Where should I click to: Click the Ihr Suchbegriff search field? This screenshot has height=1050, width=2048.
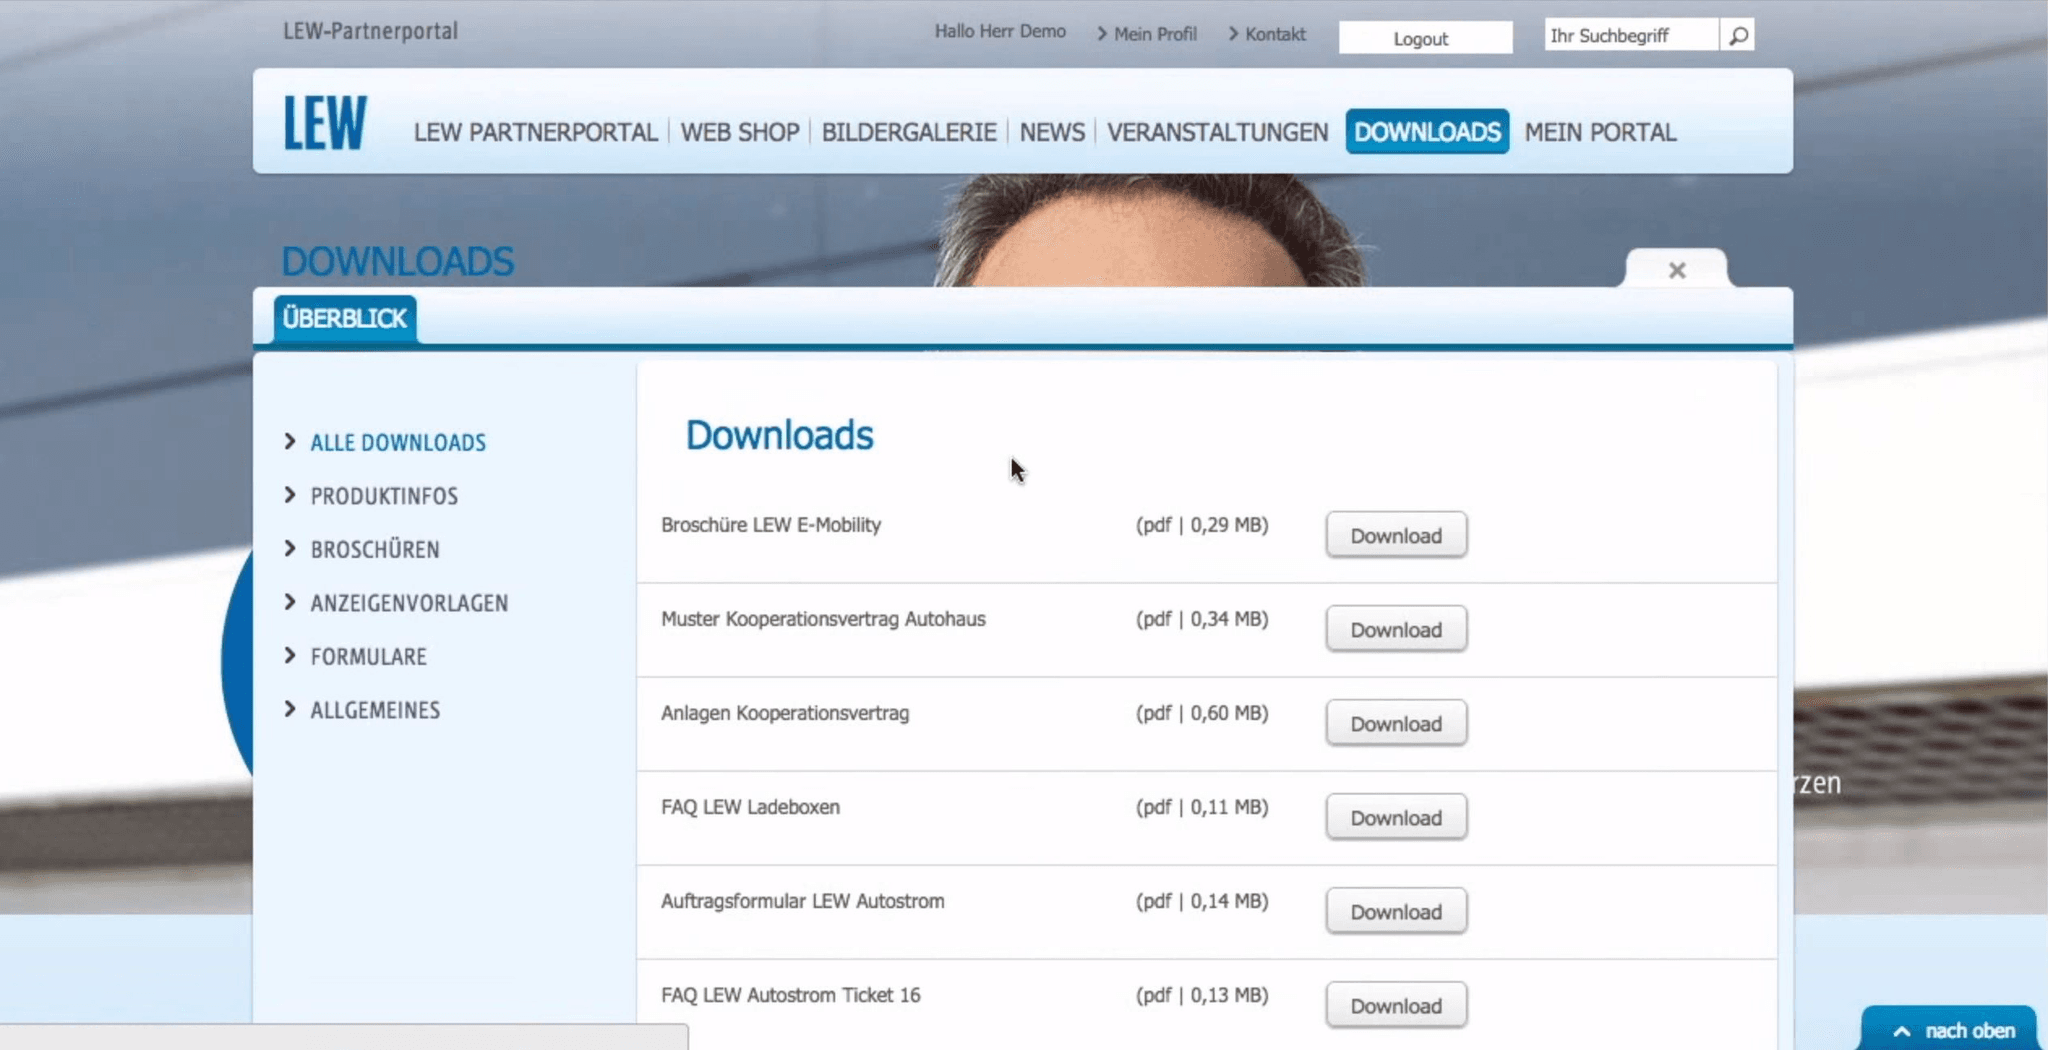1630,36
